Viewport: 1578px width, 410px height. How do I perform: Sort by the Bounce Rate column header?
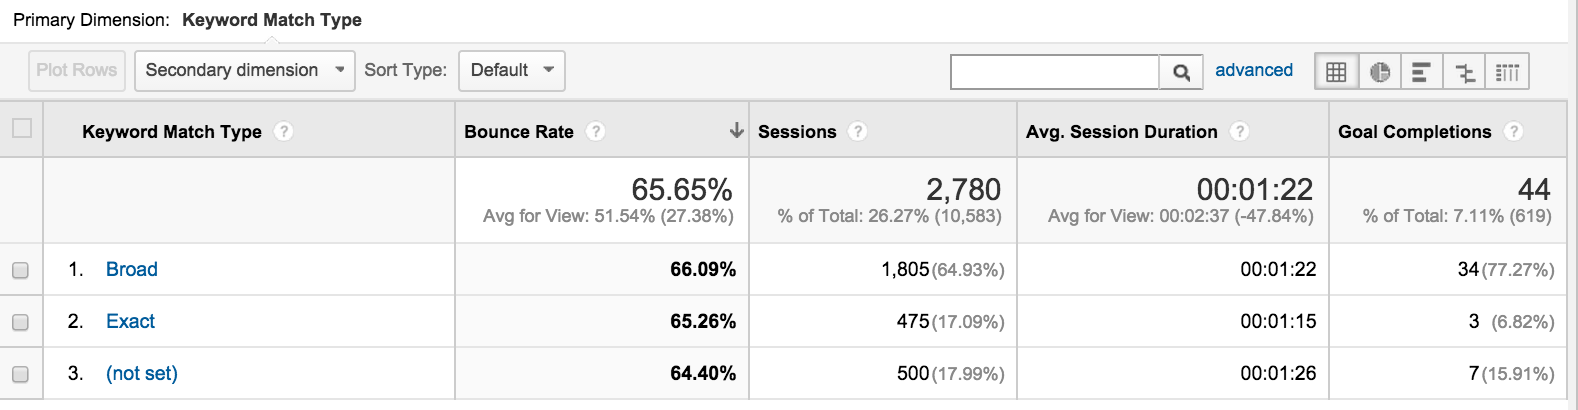(519, 132)
